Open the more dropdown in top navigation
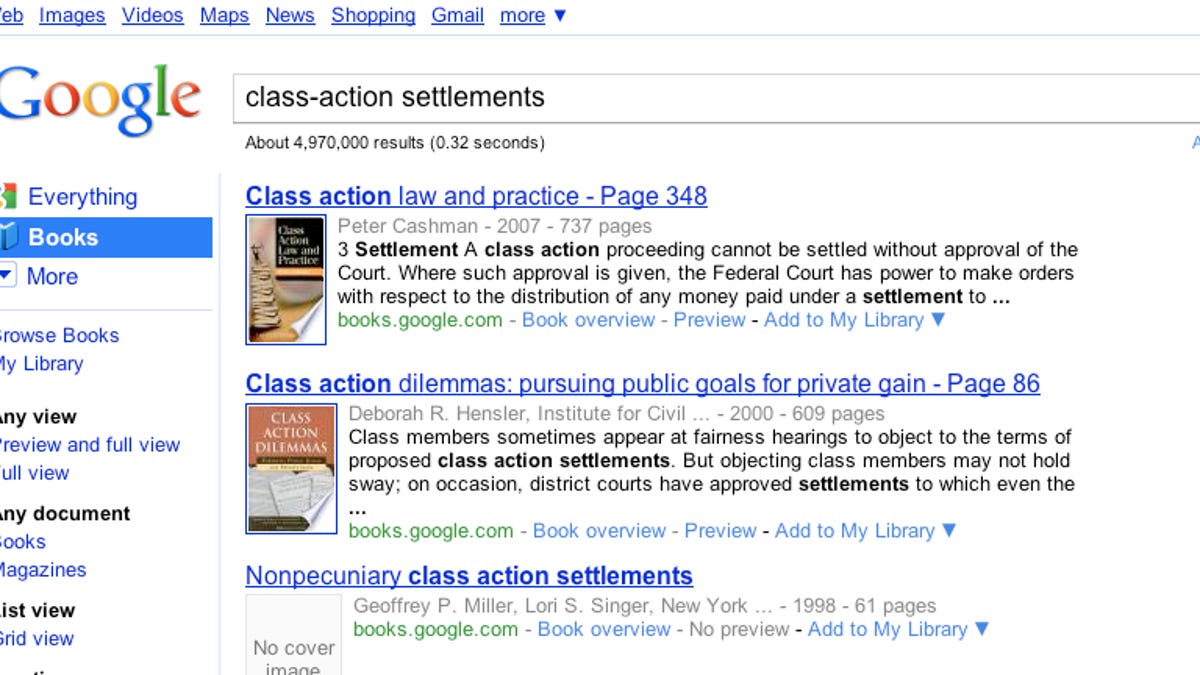The height and width of the screenshot is (675, 1200). (x=522, y=15)
